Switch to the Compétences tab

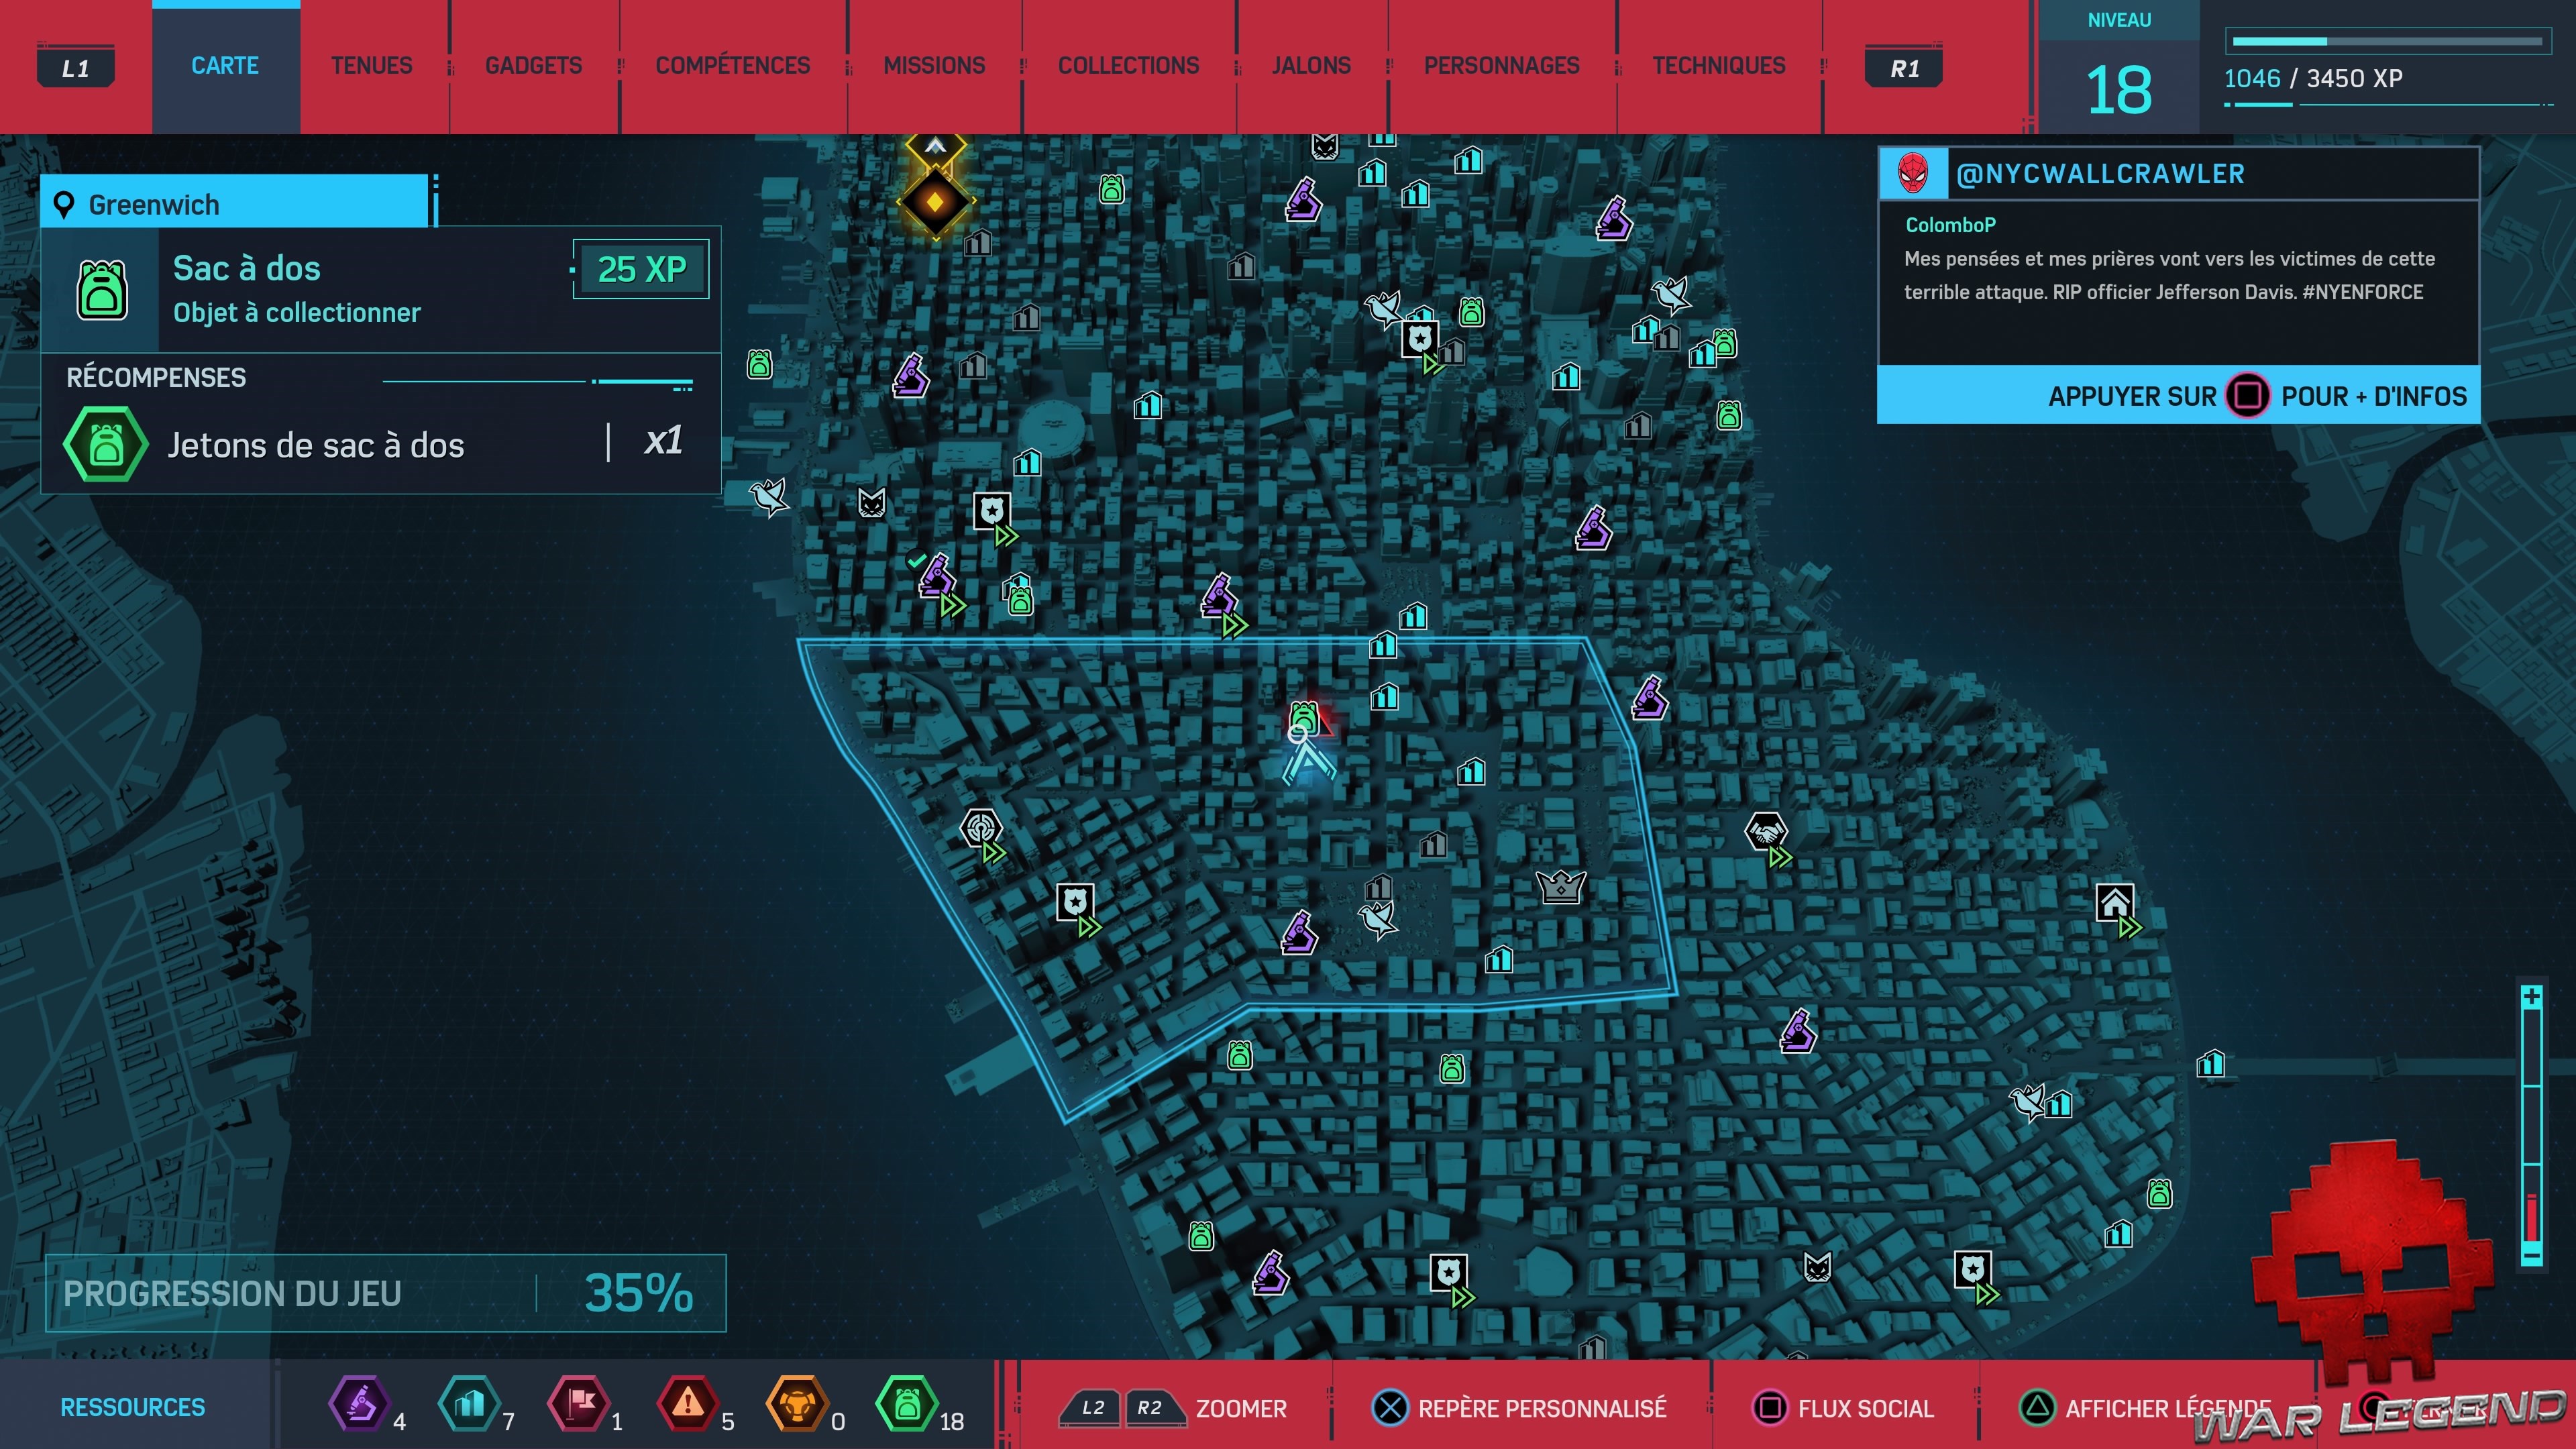[x=732, y=66]
